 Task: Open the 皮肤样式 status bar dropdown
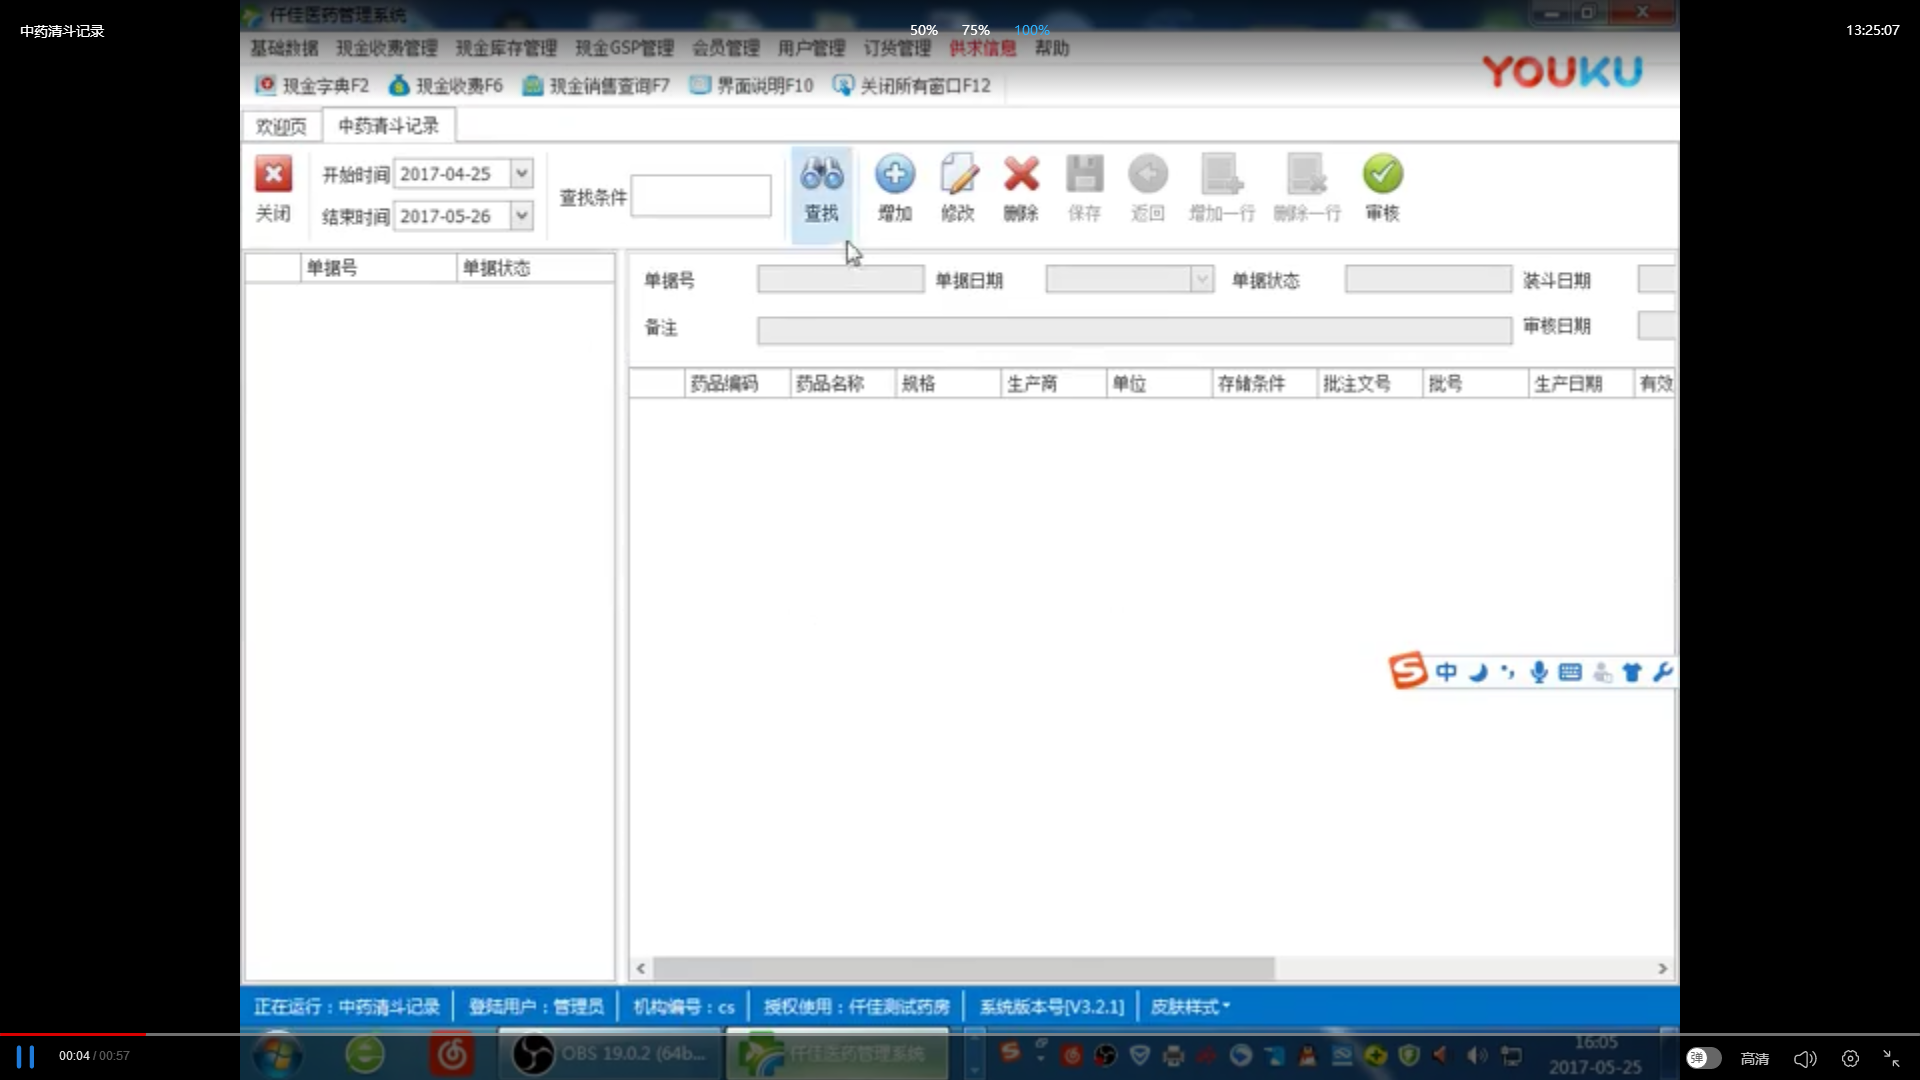pyautogui.click(x=1190, y=1007)
